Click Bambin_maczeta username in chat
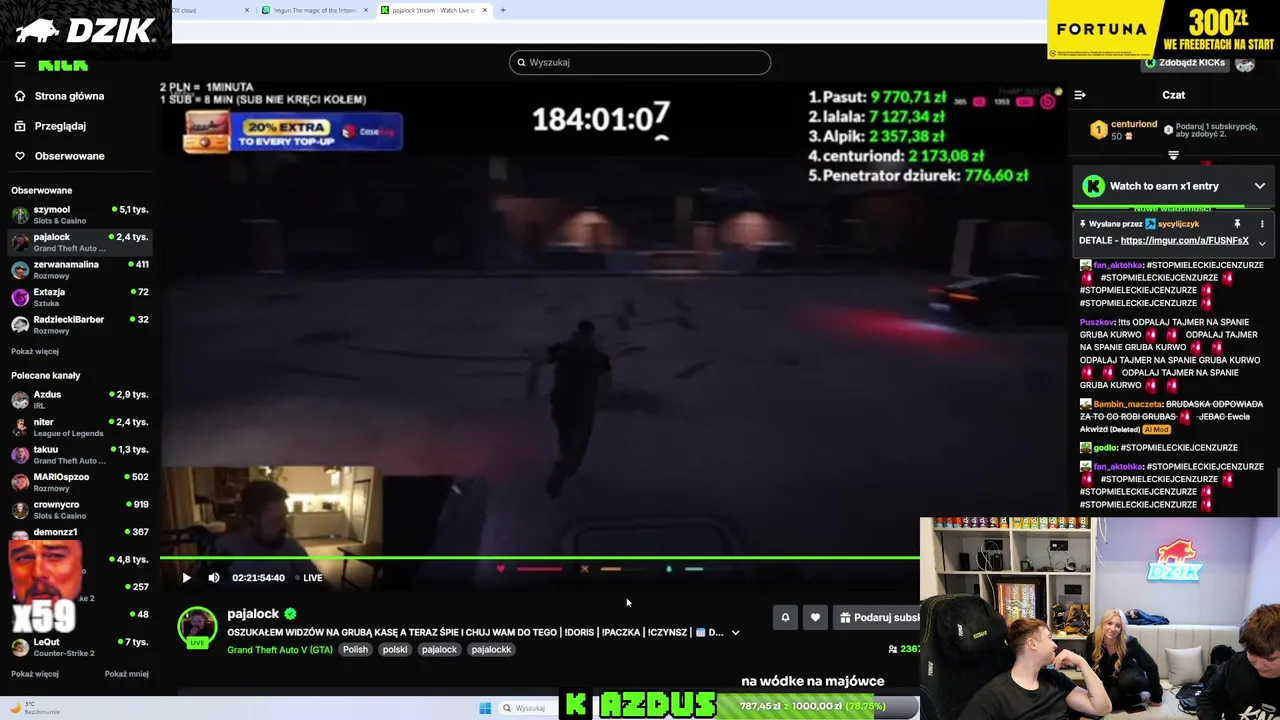Screen dimensions: 1280x720 click(1128, 404)
